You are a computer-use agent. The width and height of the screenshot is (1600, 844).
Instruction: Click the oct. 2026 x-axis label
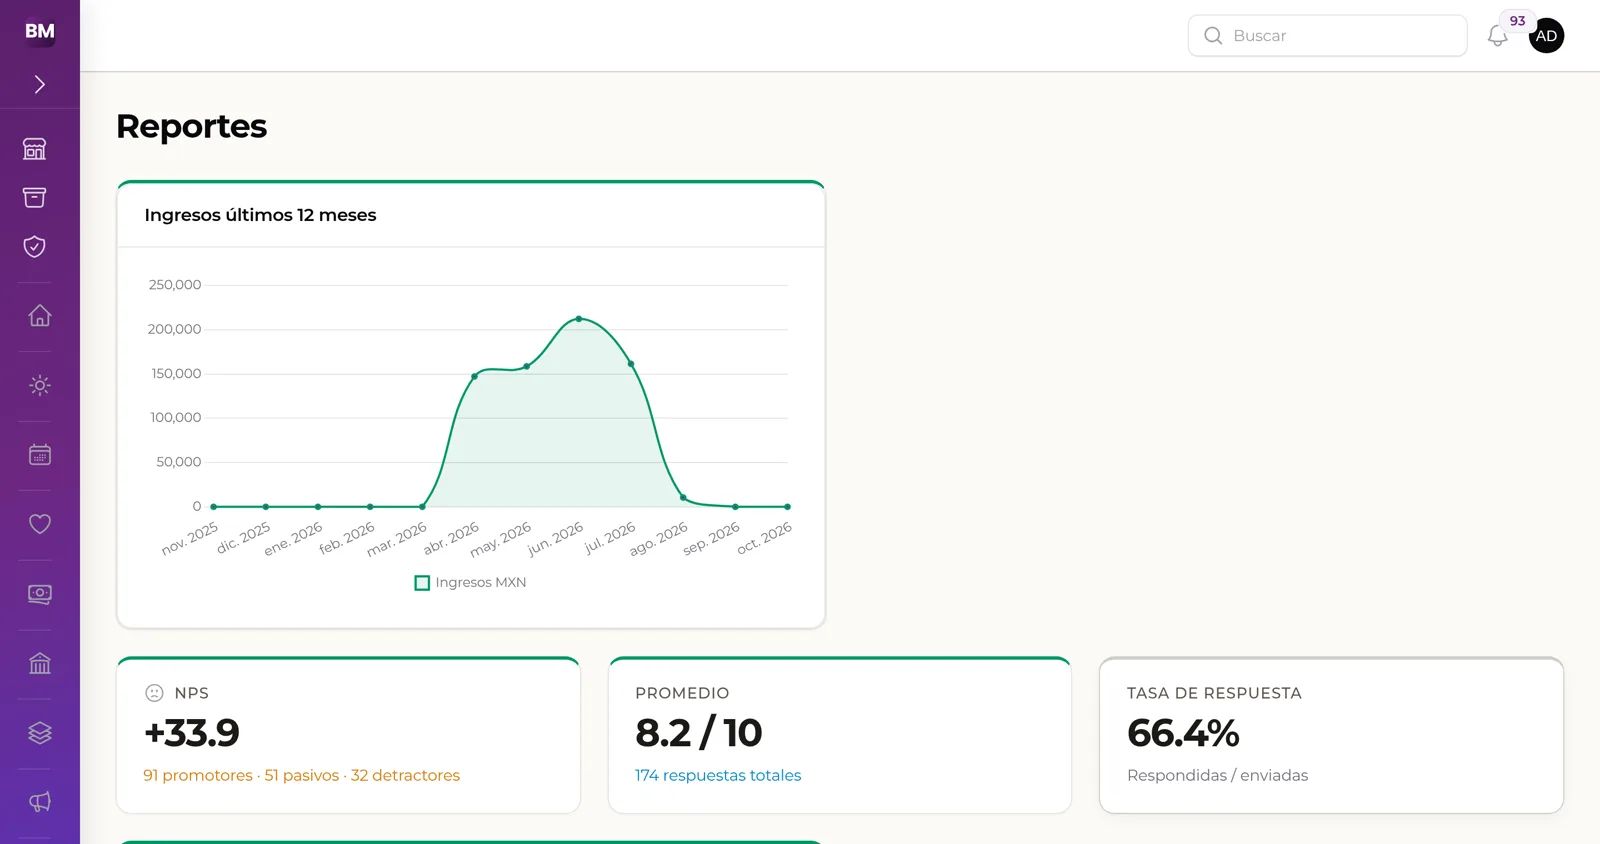(765, 538)
